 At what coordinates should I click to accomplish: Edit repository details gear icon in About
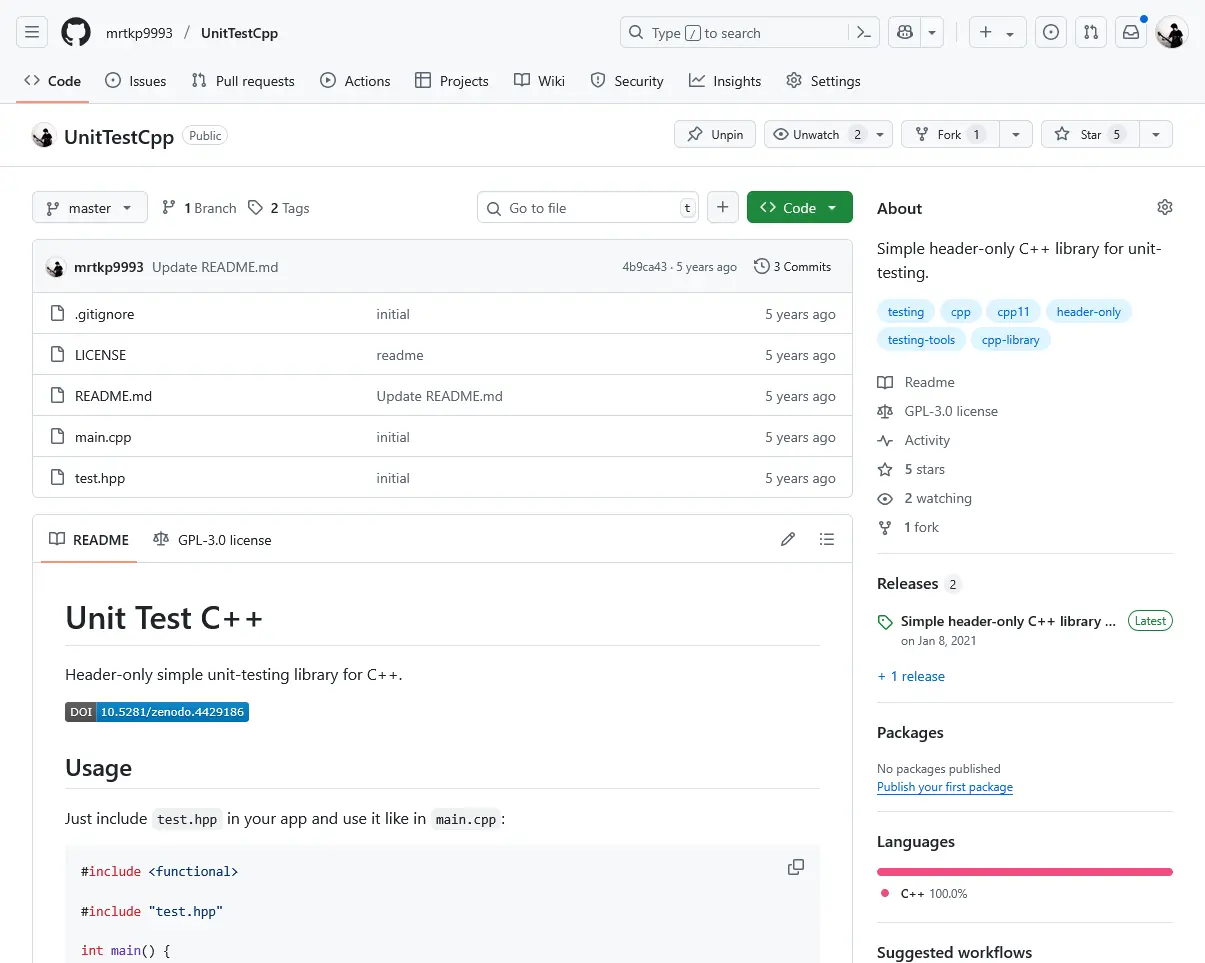pyautogui.click(x=1165, y=207)
